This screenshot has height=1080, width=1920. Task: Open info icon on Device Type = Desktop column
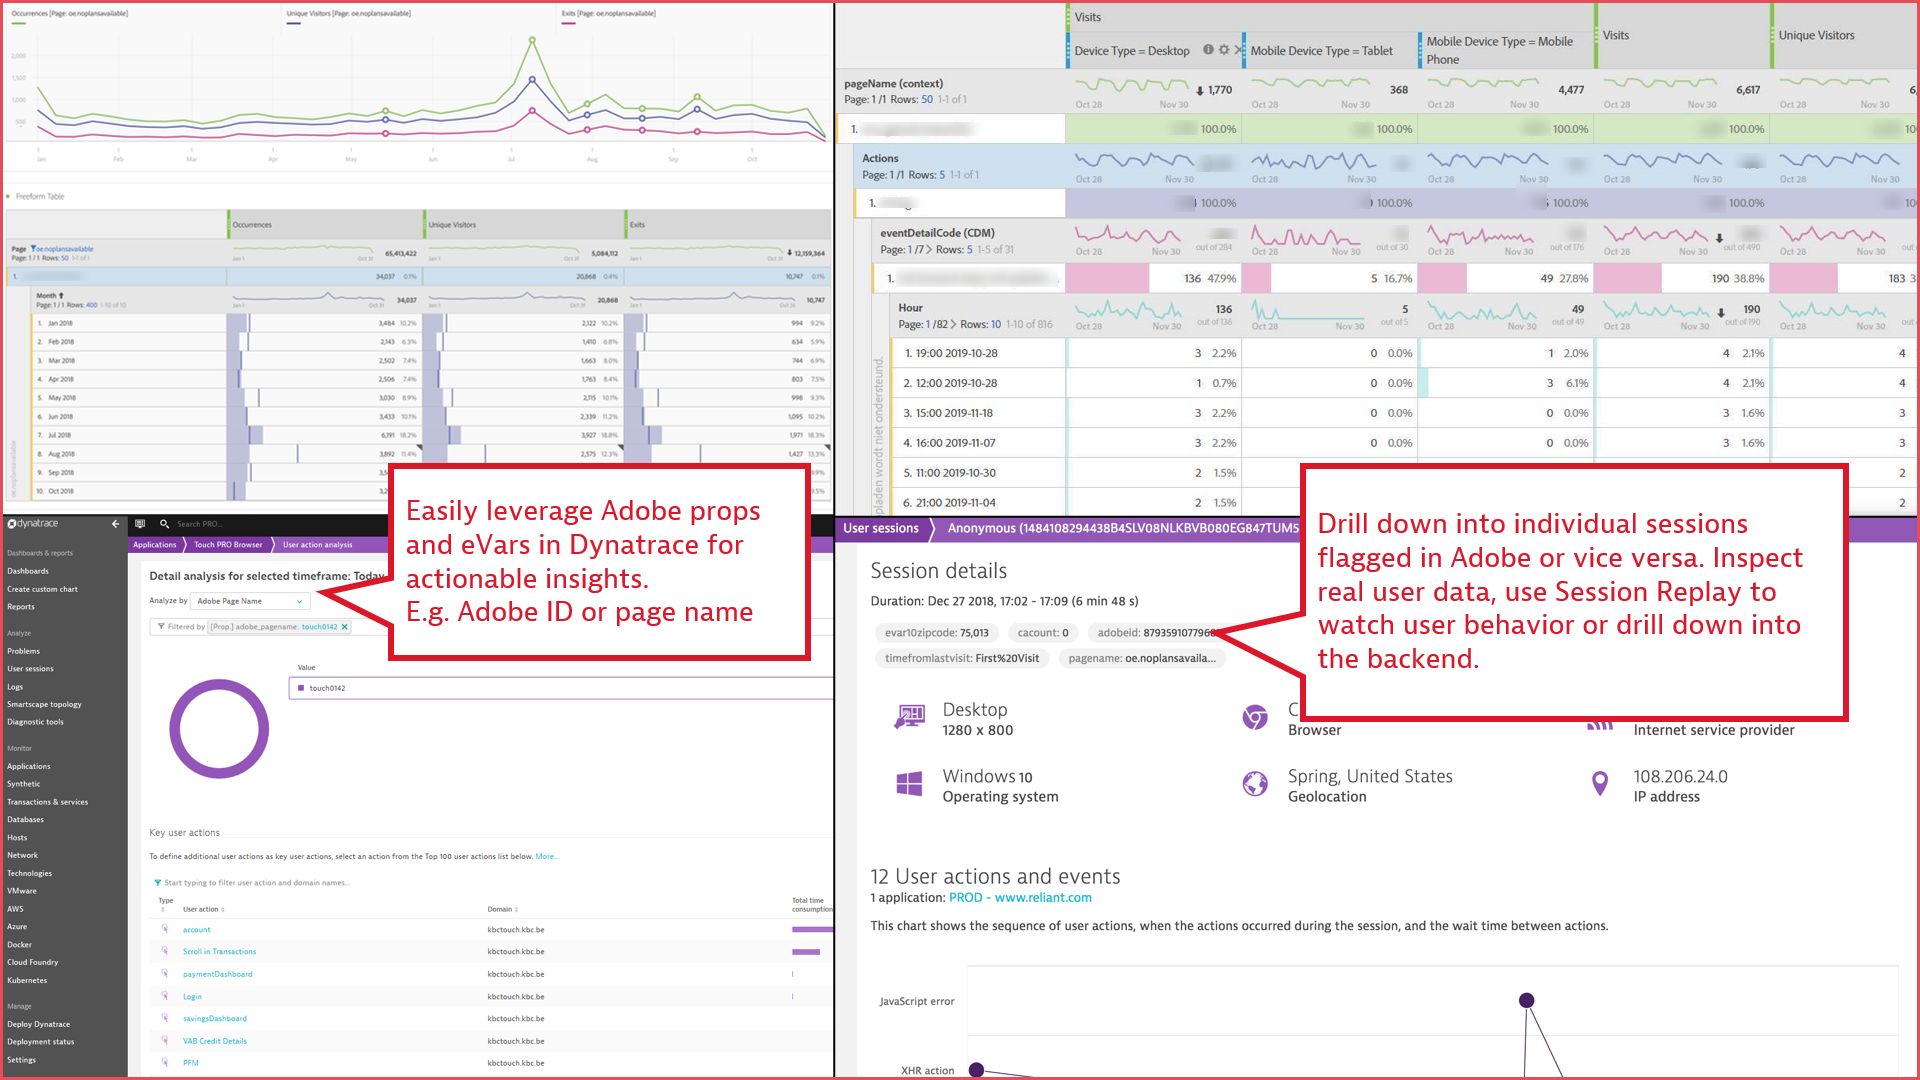(1208, 50)
